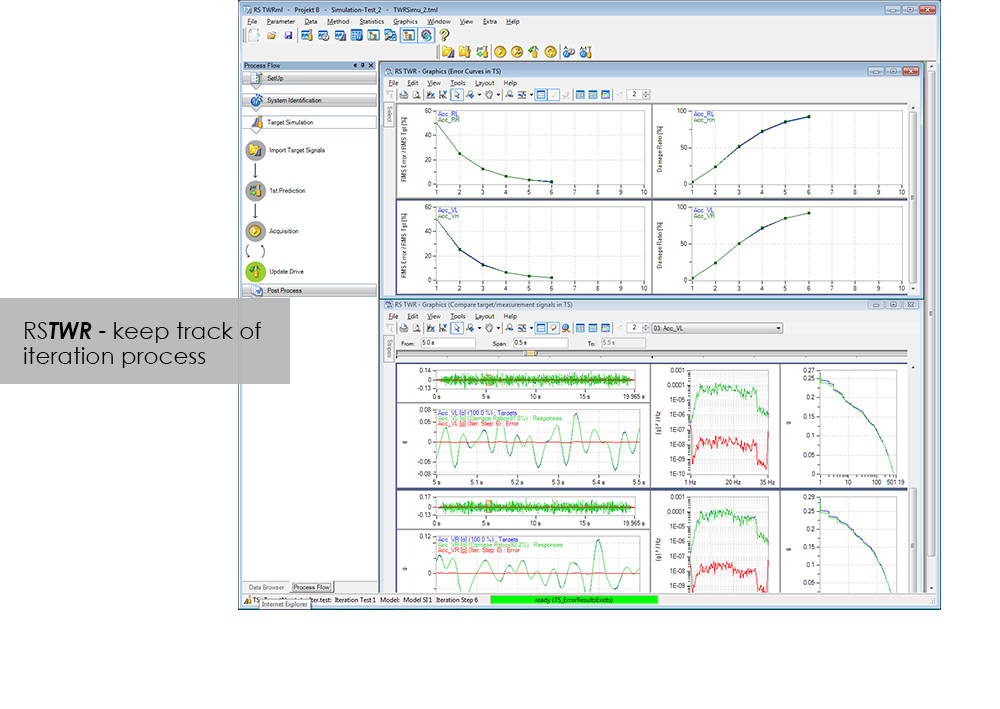
Task: Click the Target Simulation section button
Action: point(309,123)
